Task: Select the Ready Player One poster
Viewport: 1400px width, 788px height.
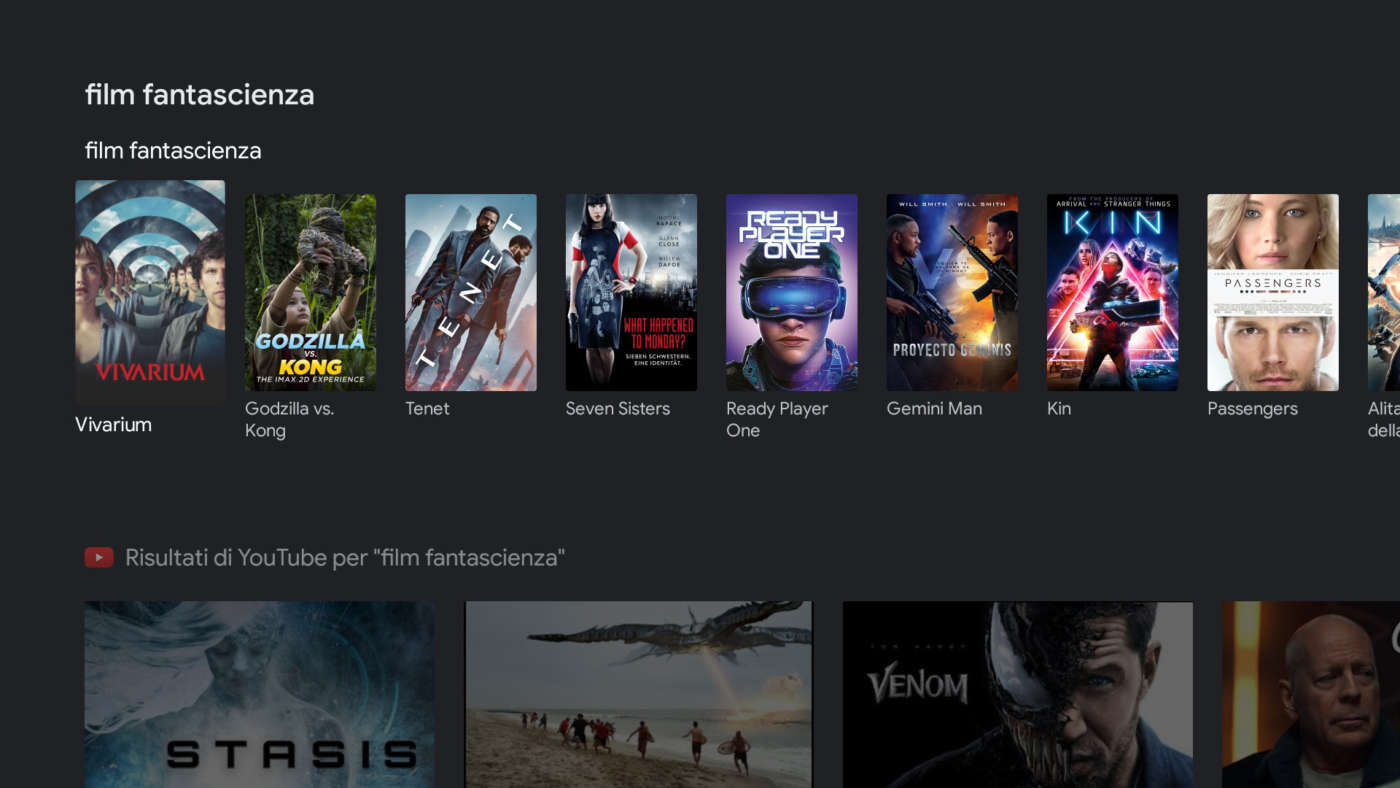Action: (792, 292)
